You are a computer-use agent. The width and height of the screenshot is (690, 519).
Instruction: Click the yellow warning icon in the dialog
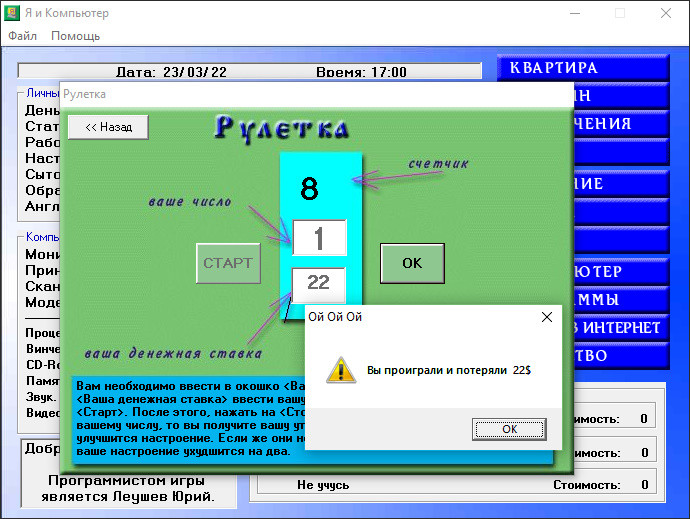point(341,370)
